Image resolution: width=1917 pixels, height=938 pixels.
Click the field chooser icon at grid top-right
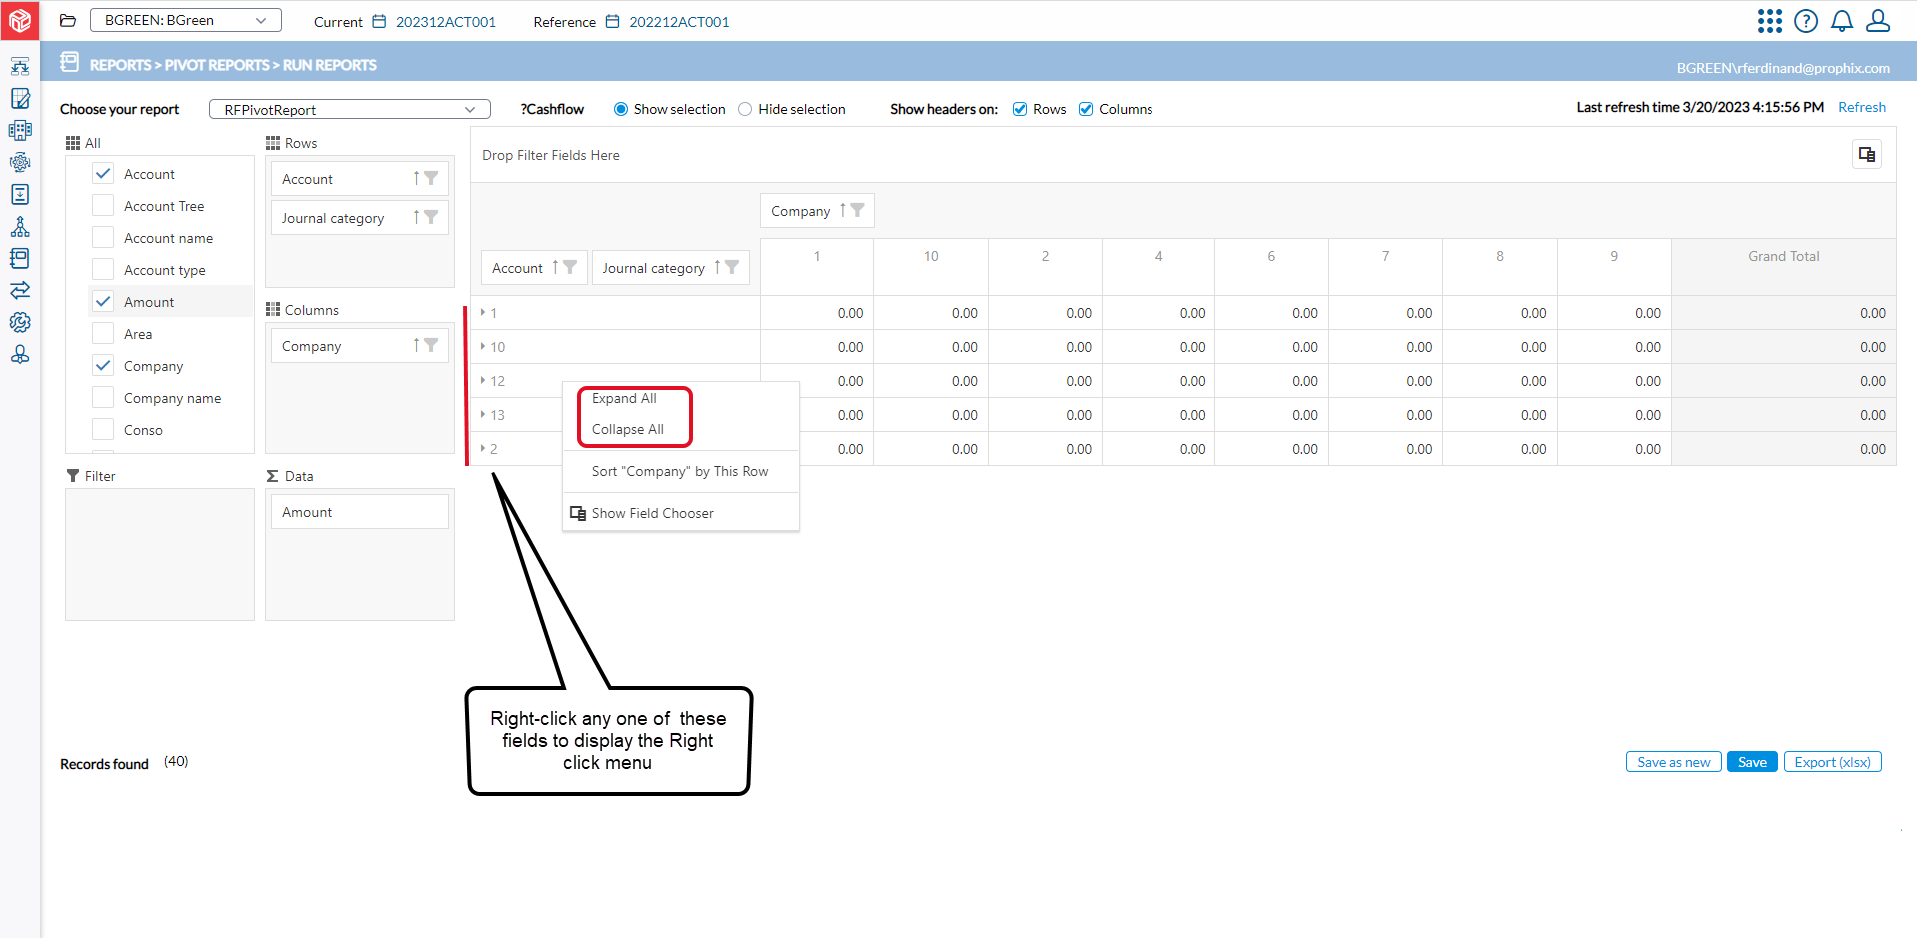(x=1867, y=154)
